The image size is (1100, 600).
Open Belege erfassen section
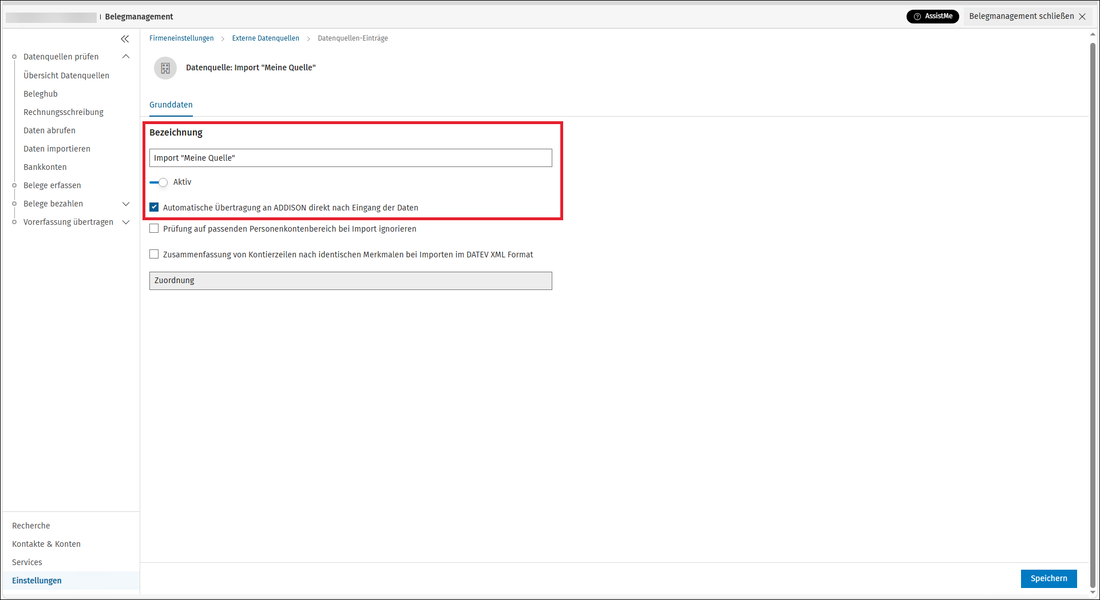coord(52,185)
